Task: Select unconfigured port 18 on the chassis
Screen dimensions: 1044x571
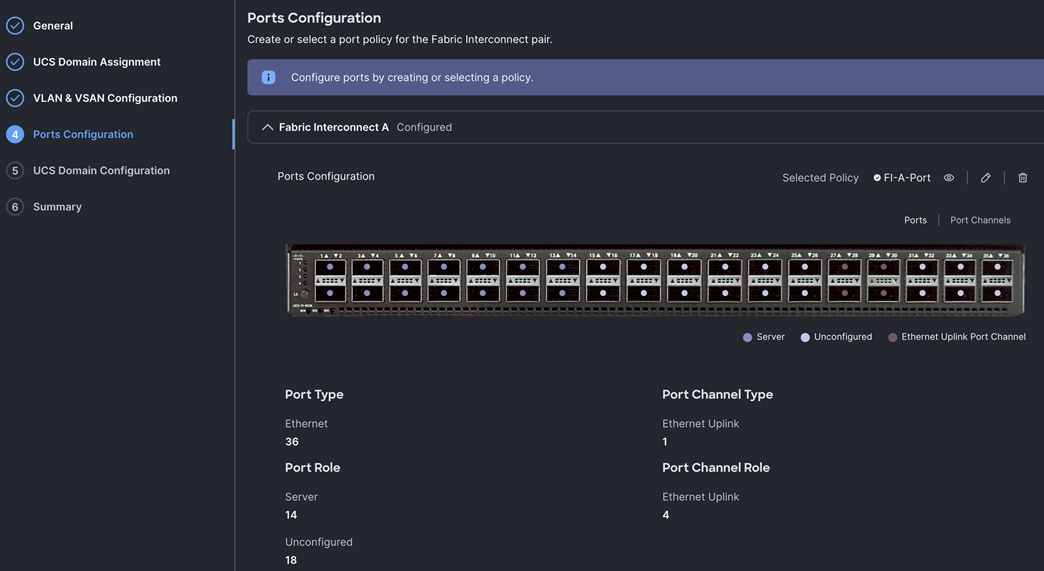Action: [644, 293]
